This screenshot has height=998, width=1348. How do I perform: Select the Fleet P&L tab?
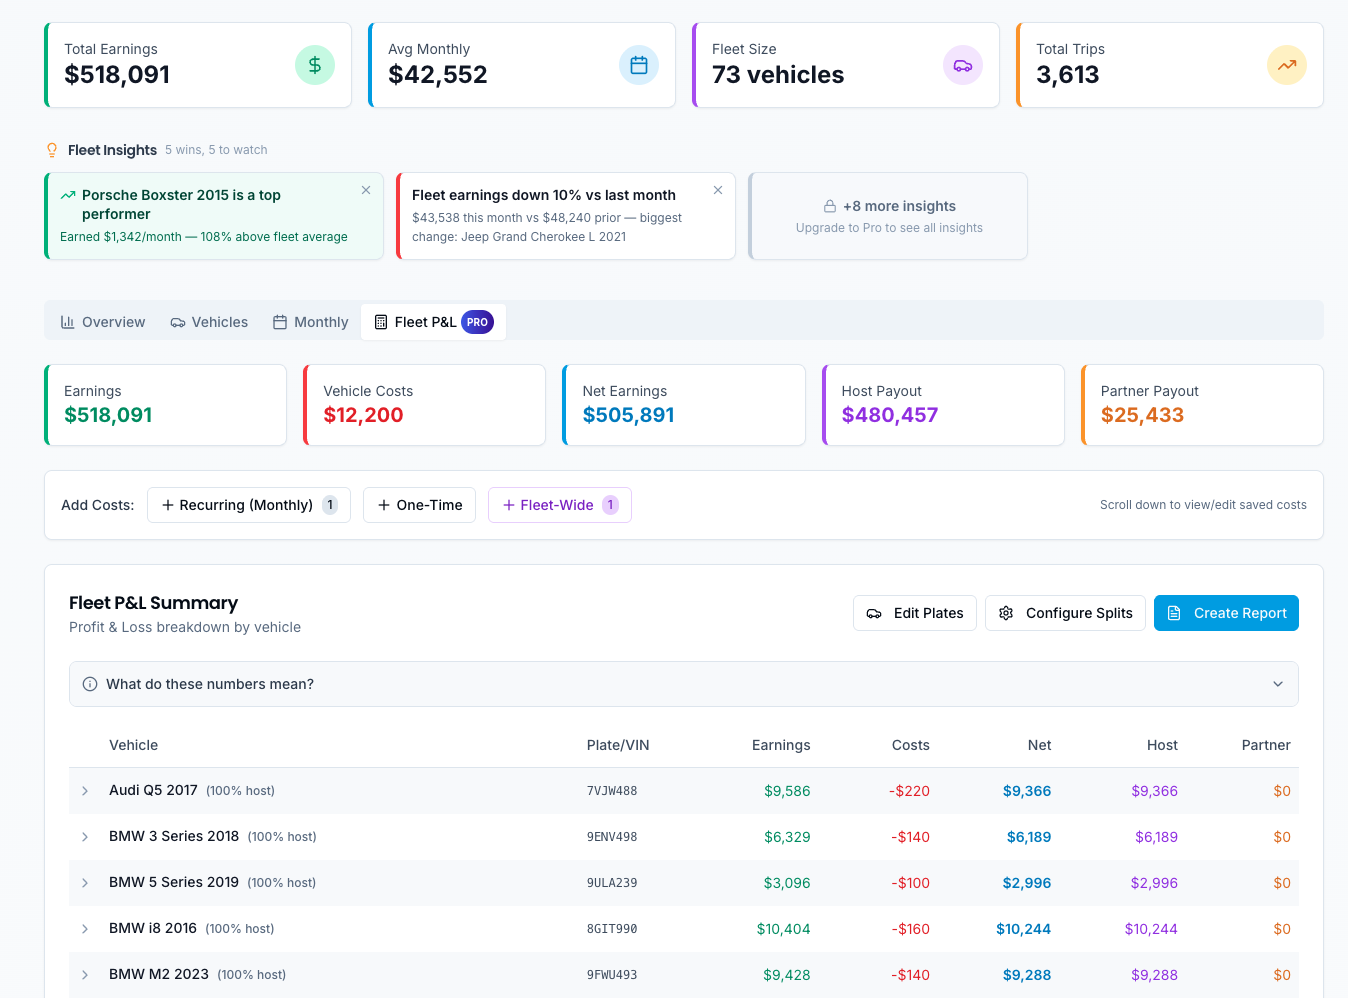(x=433, y=322)
